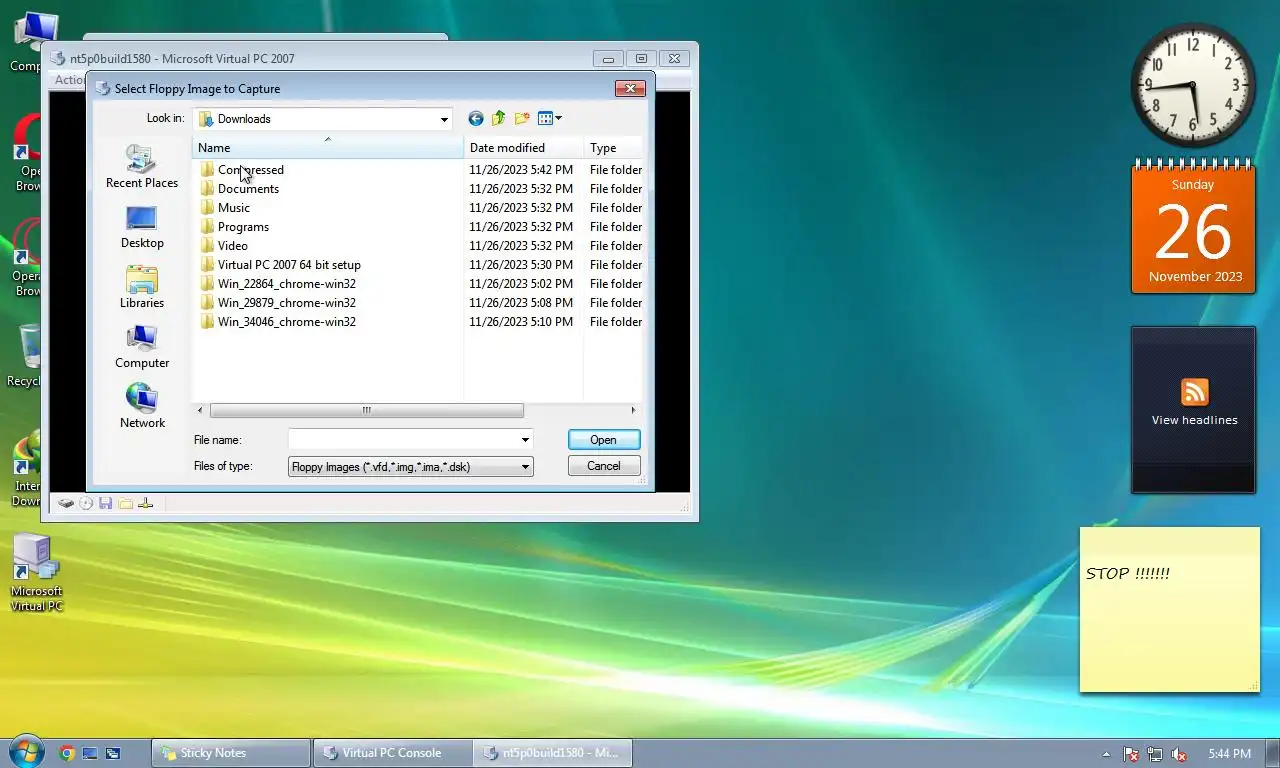Select the Programs folder

coord(234,227)
